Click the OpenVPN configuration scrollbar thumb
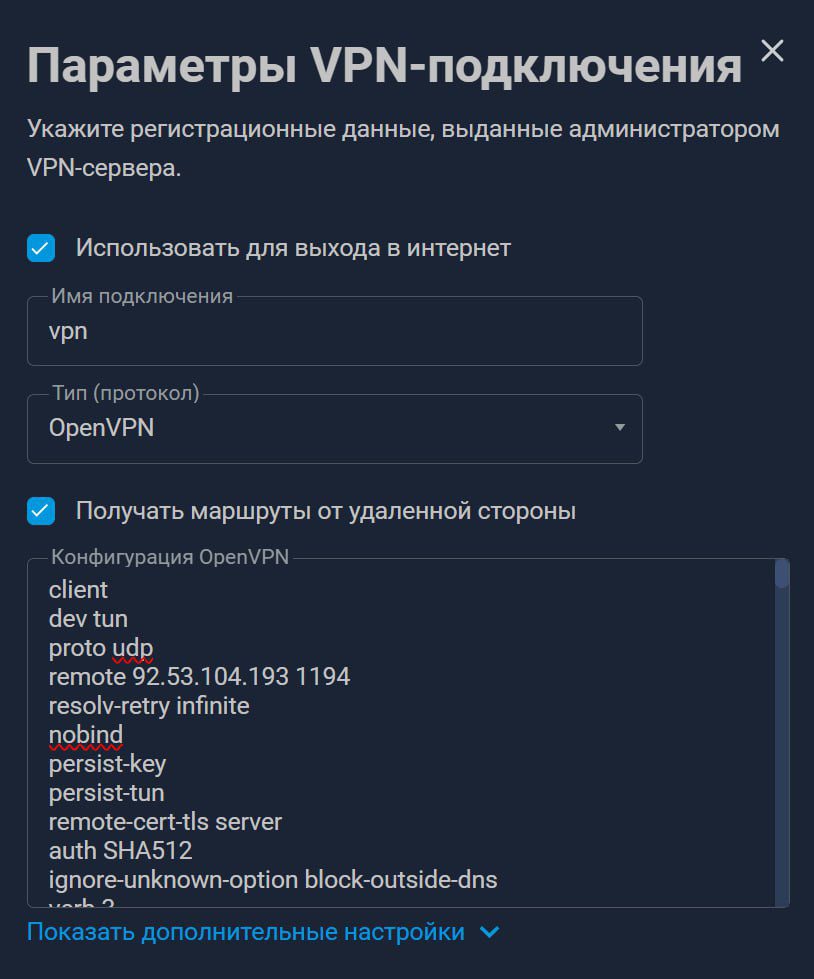Viewport: 814px width, 979px height. pyautogui.click(x=782, y=574)
